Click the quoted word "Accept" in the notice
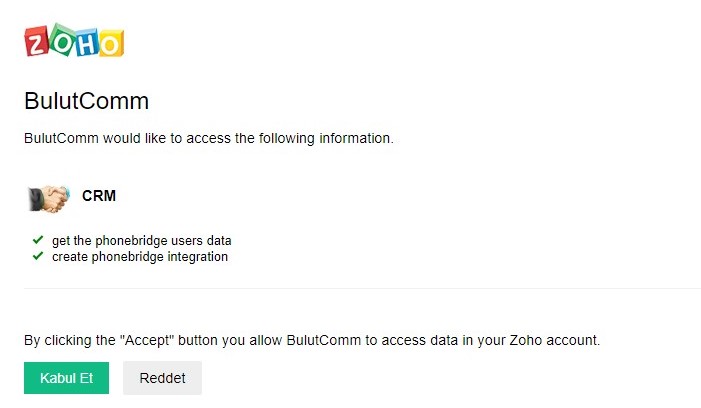Screen dimensions: 701x408 click(147, 340)
